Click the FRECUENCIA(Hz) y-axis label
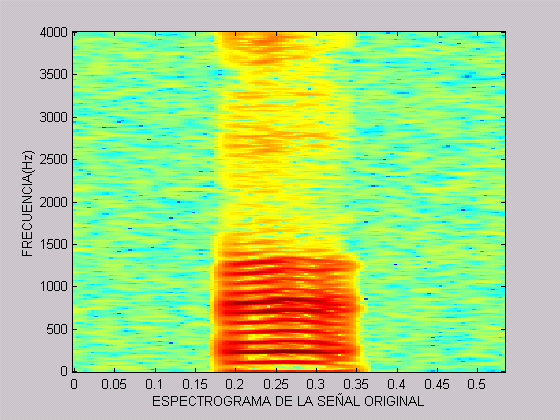The width and height of the screenshot is (560, 420). 27,203
